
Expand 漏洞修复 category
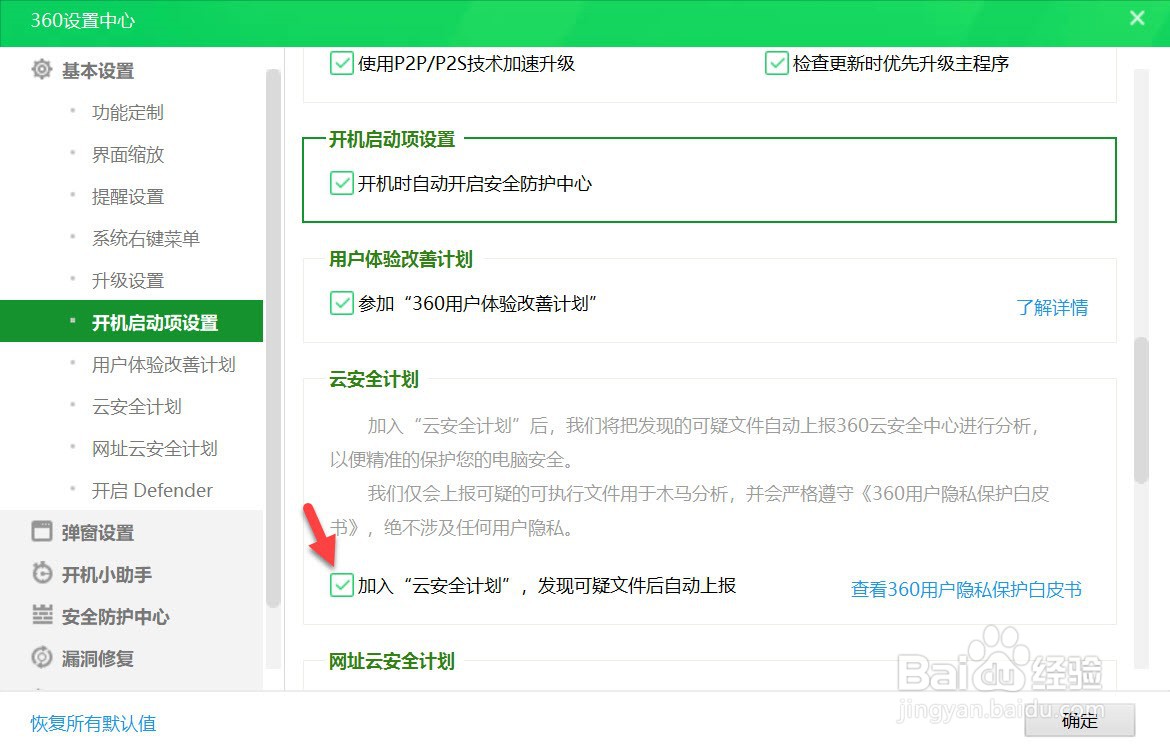point(98,658)
